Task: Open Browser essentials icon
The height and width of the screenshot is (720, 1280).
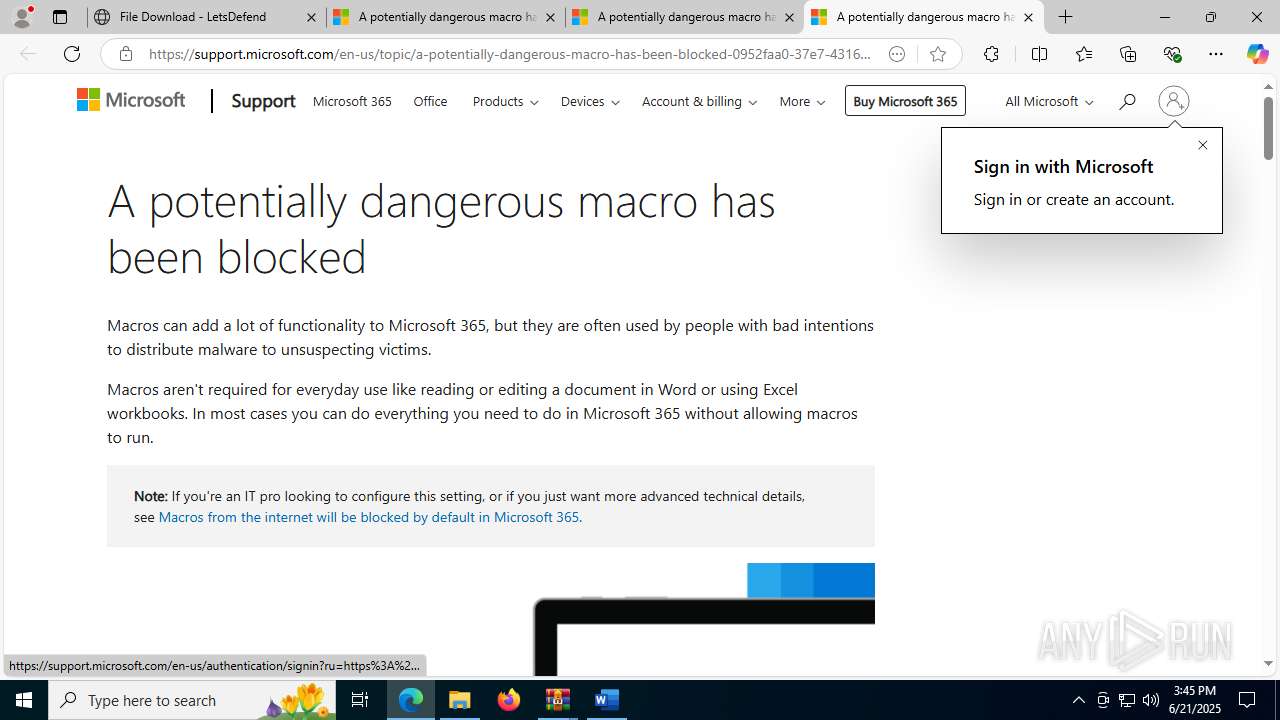Action: pos(1172,54)
